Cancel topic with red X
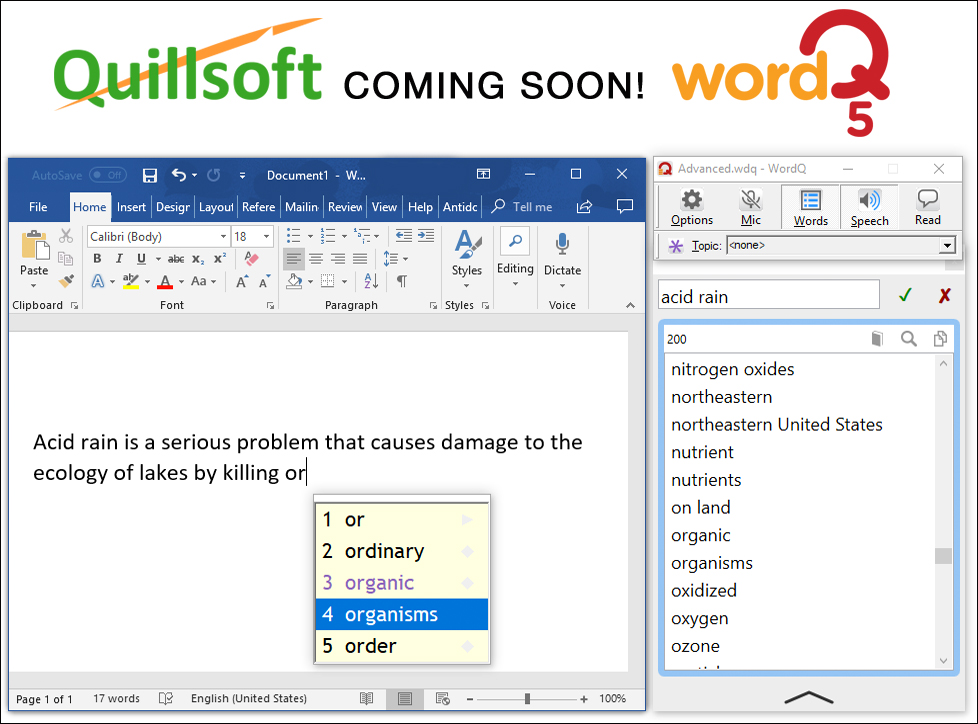 coord(945,295)
